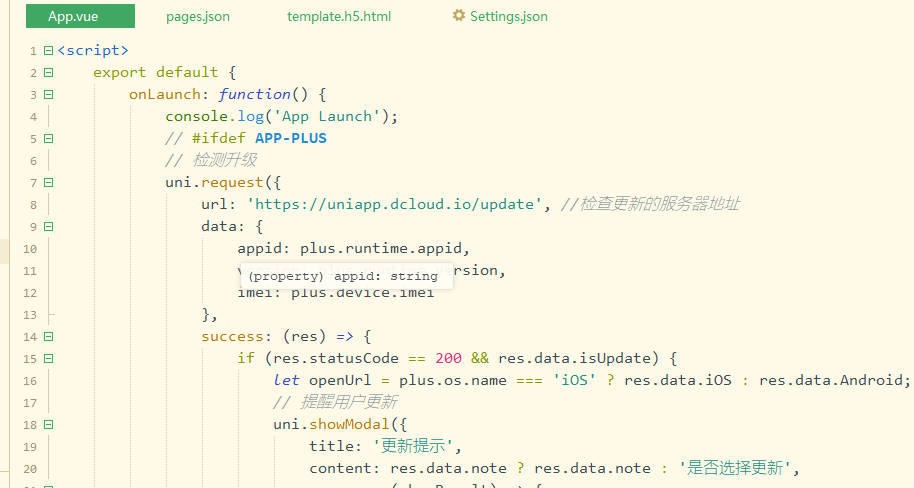The width and height of the screenshot is (914, 488).
Task: Open the template.h5.html tab
Action: tap(339, 17)
